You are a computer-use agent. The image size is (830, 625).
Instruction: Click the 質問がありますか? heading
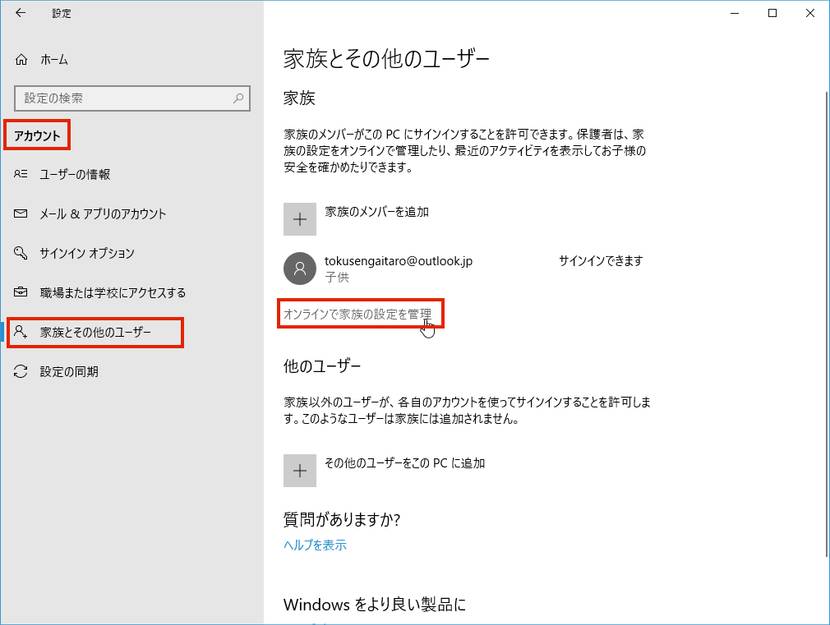(x=342, y=520)
